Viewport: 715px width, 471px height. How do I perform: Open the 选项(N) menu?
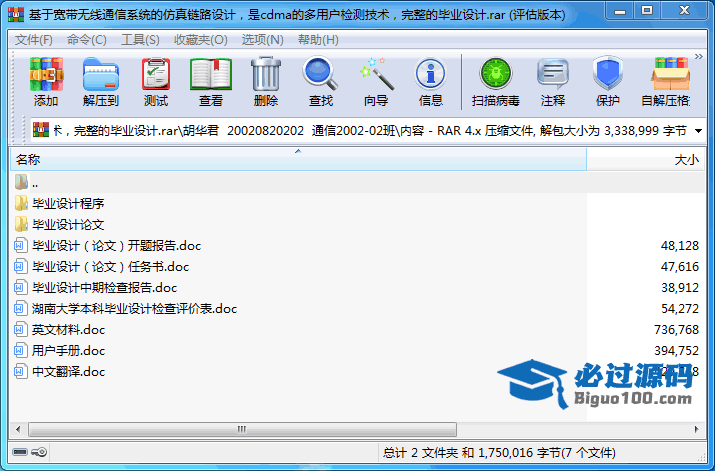tap(261, 39)
